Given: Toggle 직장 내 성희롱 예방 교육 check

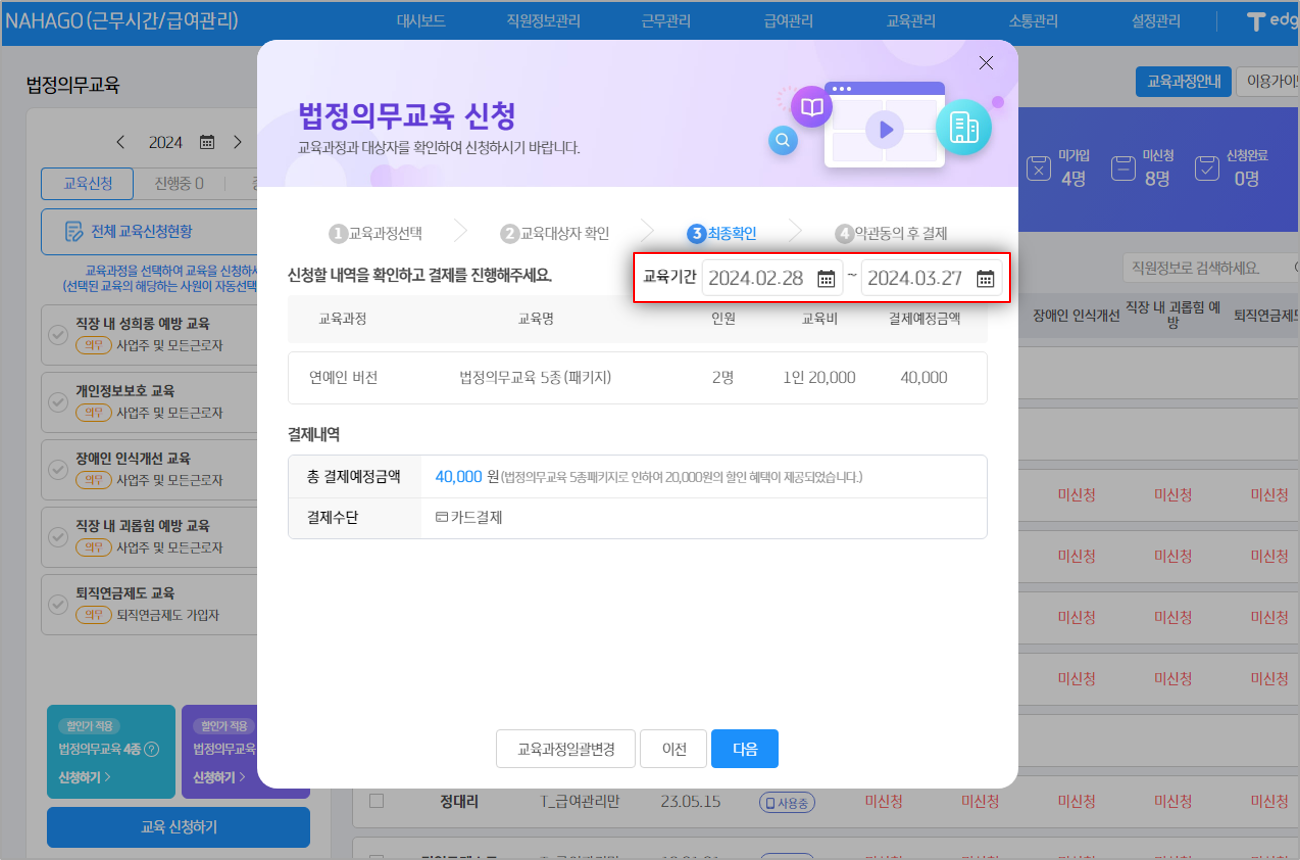Looking at the screenshot, I should point(58,335).
